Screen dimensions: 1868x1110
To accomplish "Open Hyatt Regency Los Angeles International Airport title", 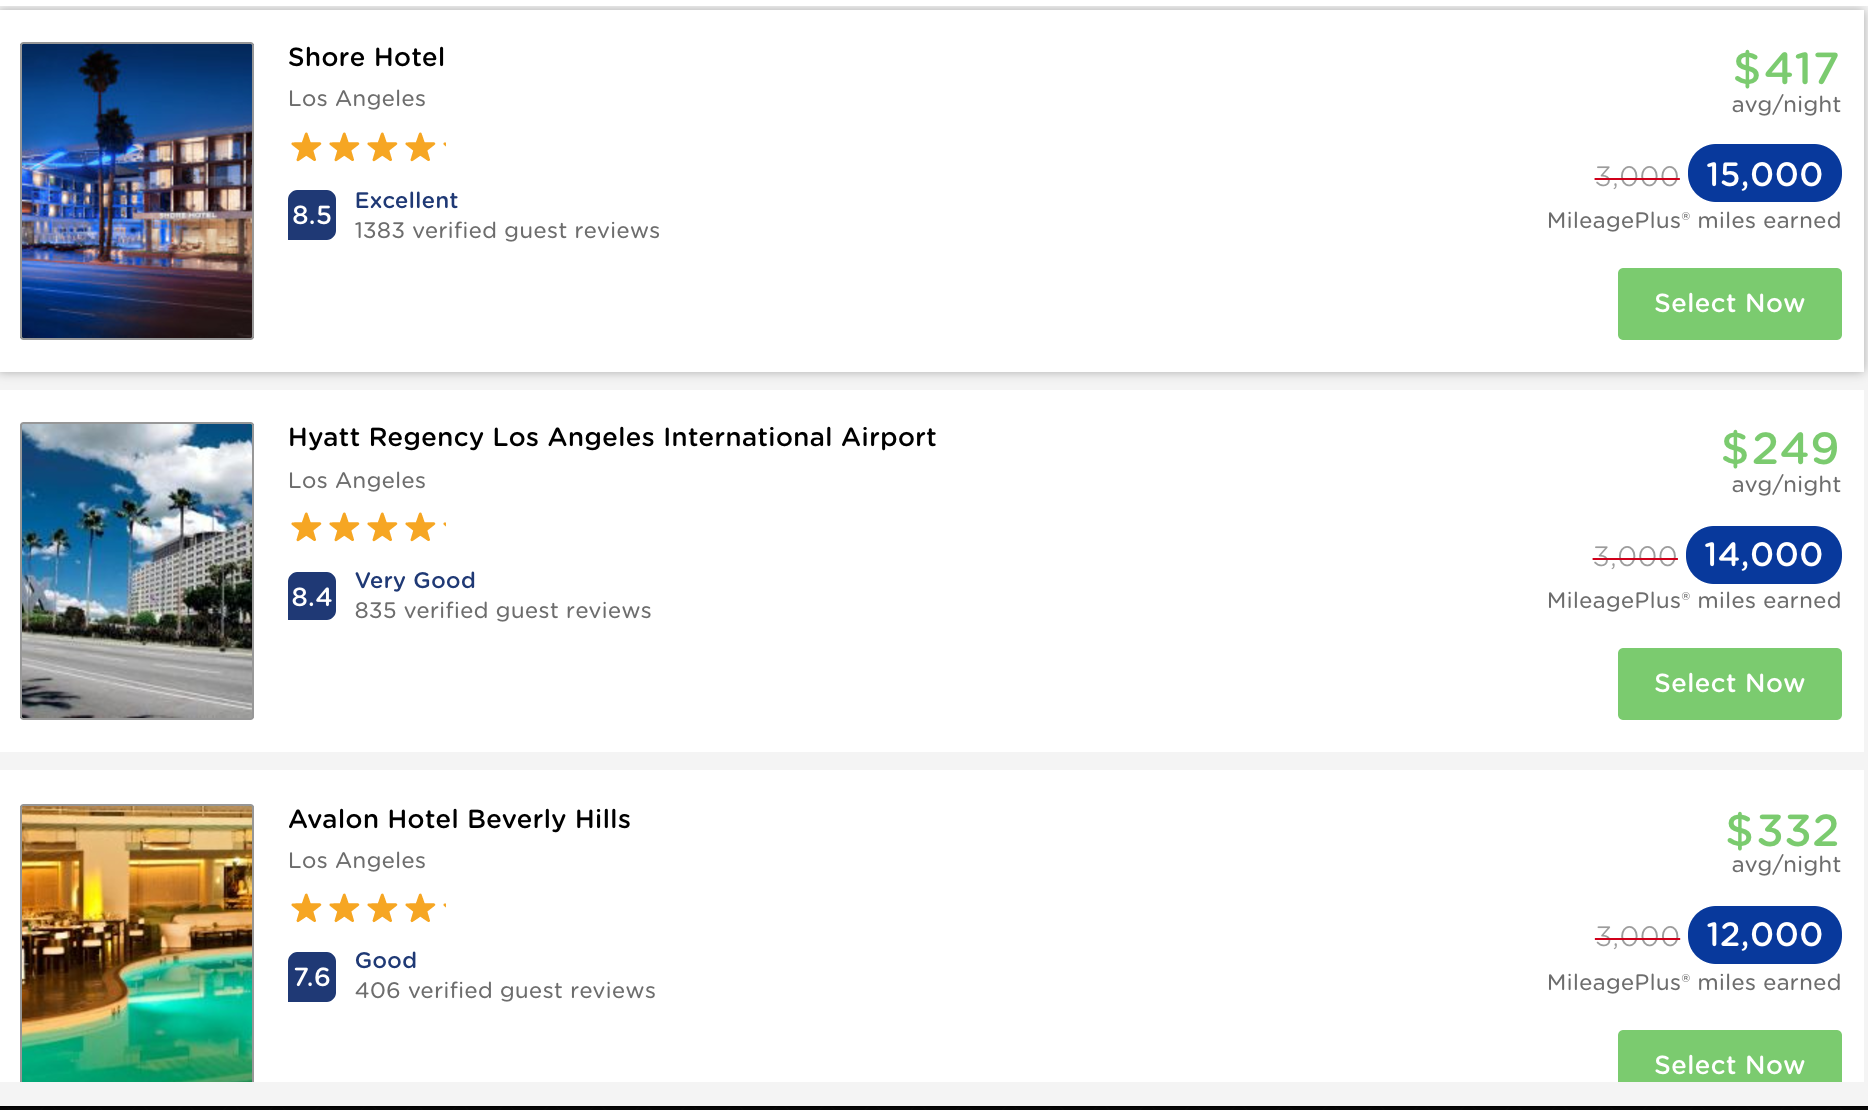I will tap(612, 438).
